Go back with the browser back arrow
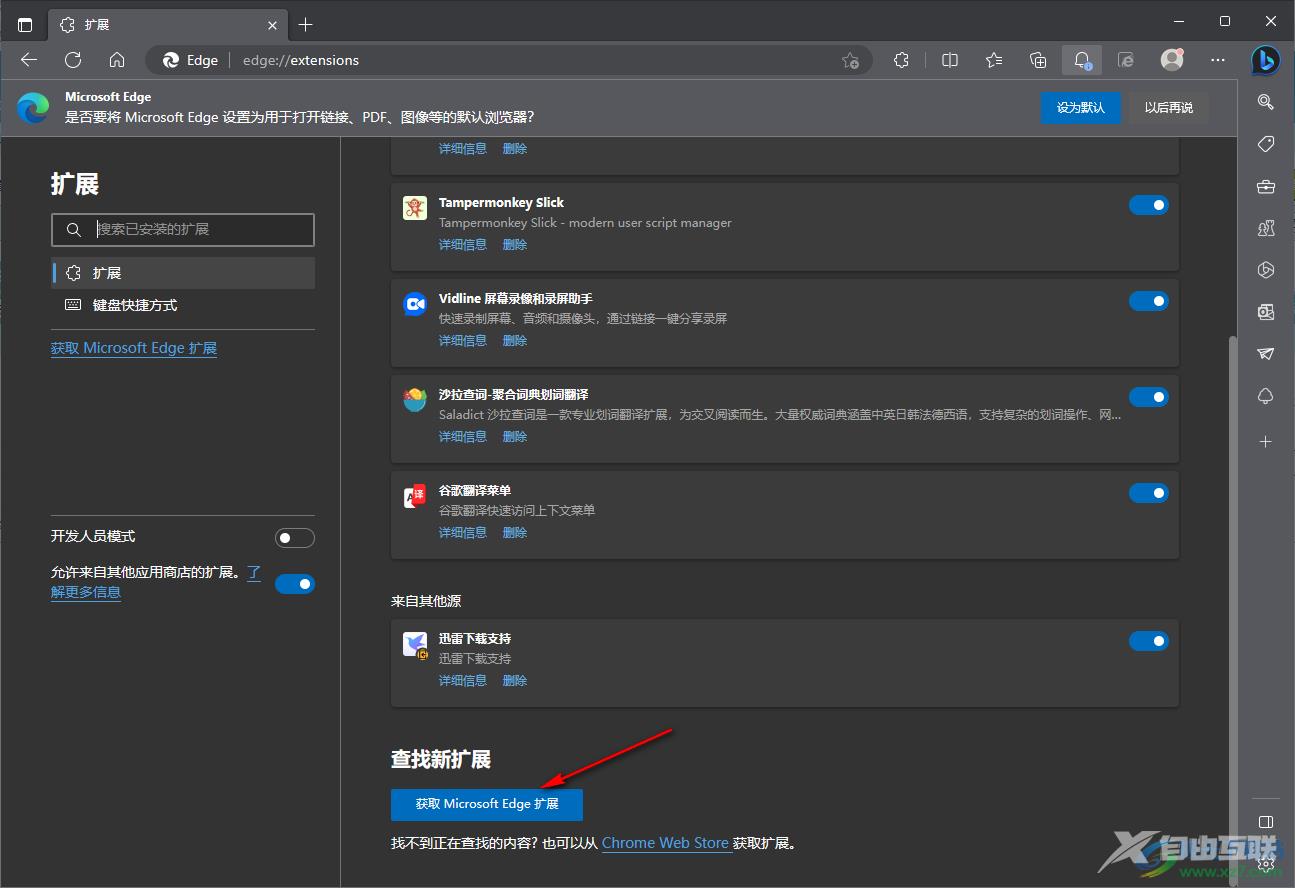The image size is (1295, 888). click(29, 60)
